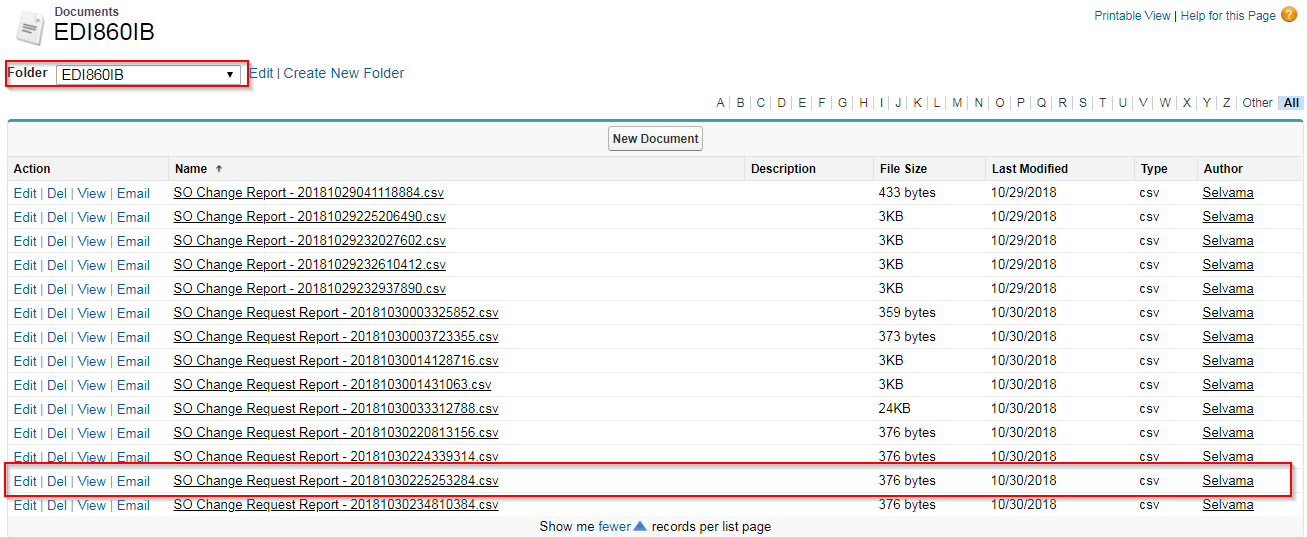Image resolution: width=1307 pixels, height=537 pixels.
Task: Click the 433 bytes file size cell
Action: click(907, 192)
